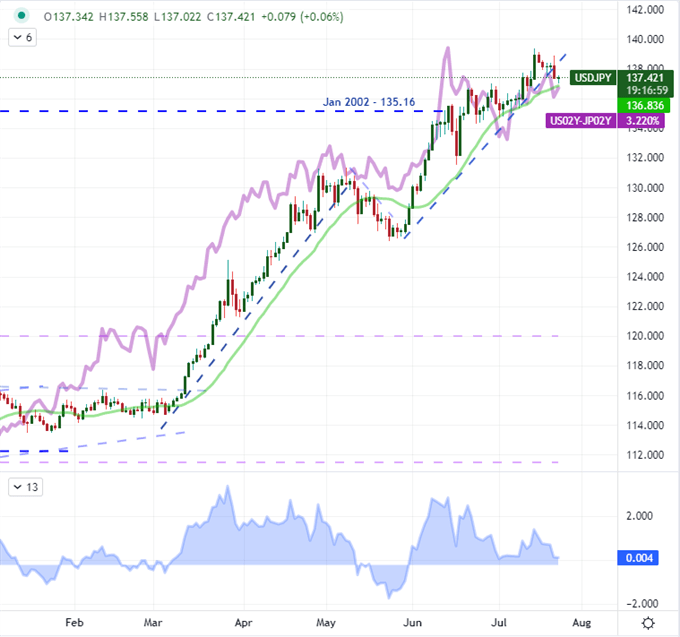
Task: Click the 126.000 price scale label
Action: [645, 247]
